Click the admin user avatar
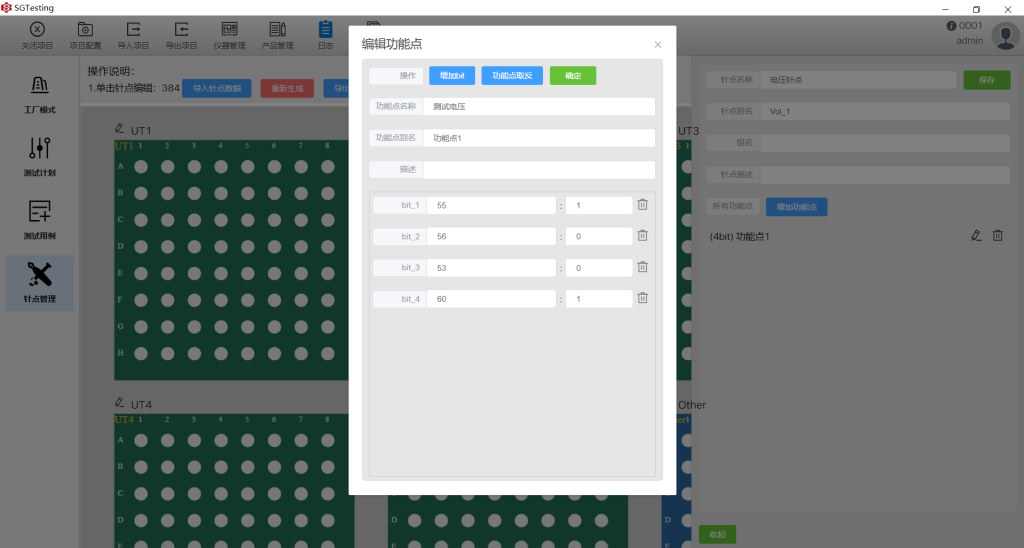The width and height of the screenshot is (1024, 548). click(1005, 35)
